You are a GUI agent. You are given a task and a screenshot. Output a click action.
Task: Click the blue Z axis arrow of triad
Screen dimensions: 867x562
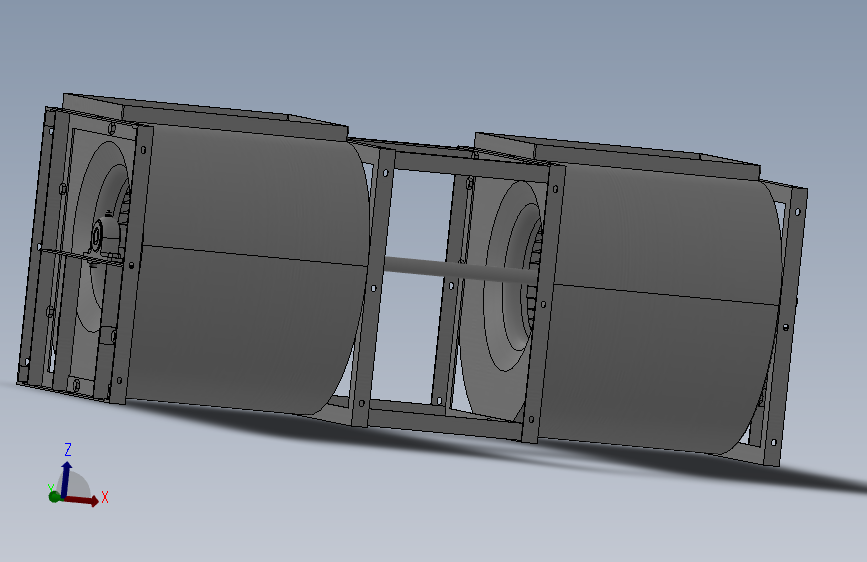[66, 479]
